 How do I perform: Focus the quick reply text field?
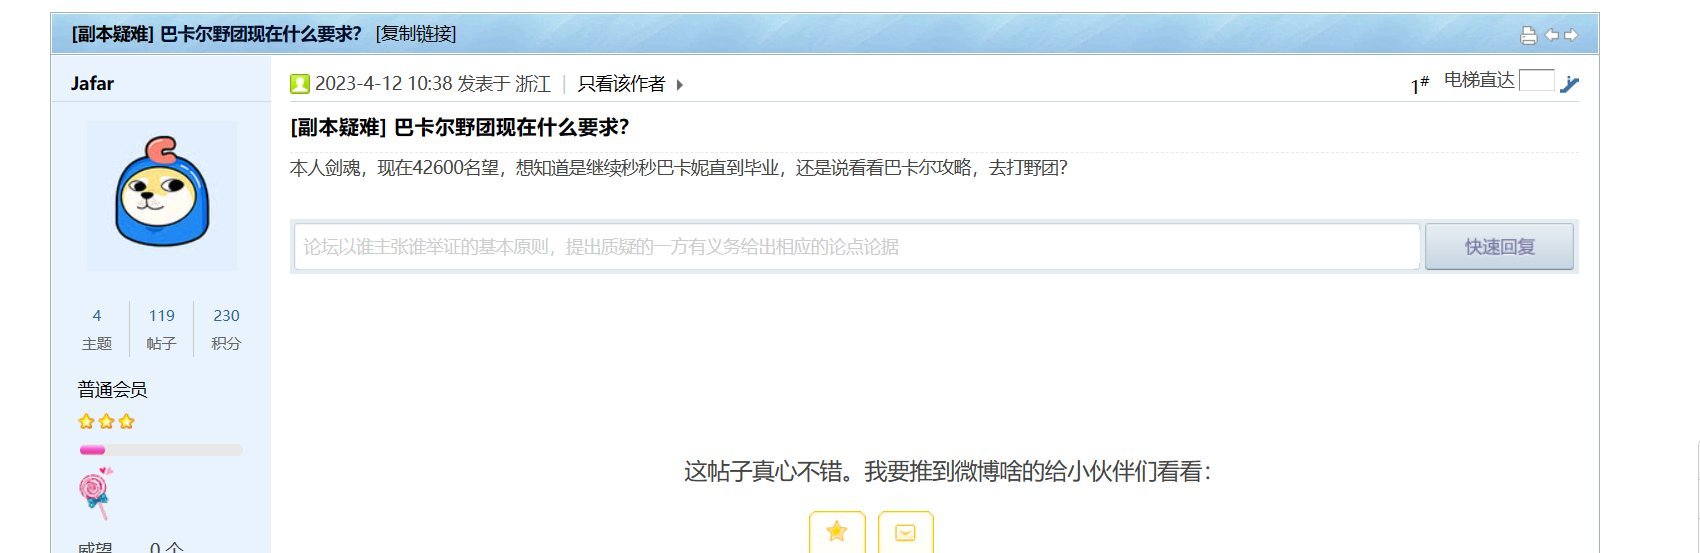[857, 246]
